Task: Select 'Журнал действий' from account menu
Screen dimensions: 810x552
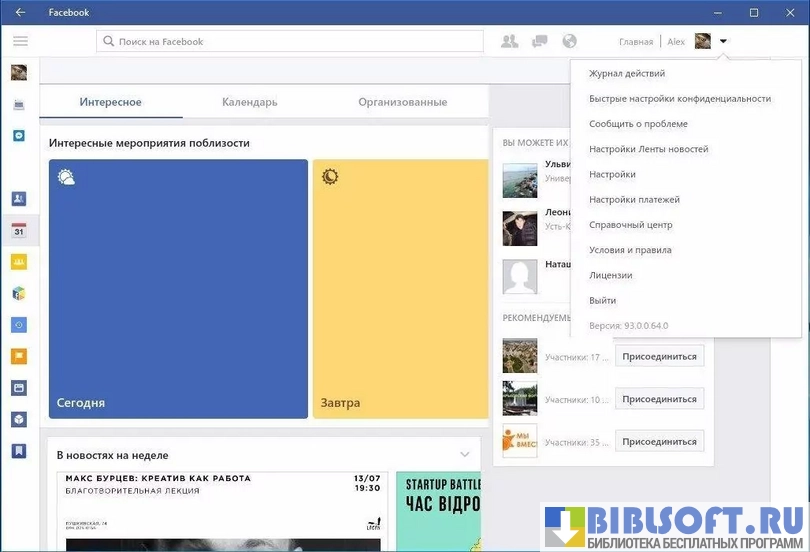Action: [627, 74]
